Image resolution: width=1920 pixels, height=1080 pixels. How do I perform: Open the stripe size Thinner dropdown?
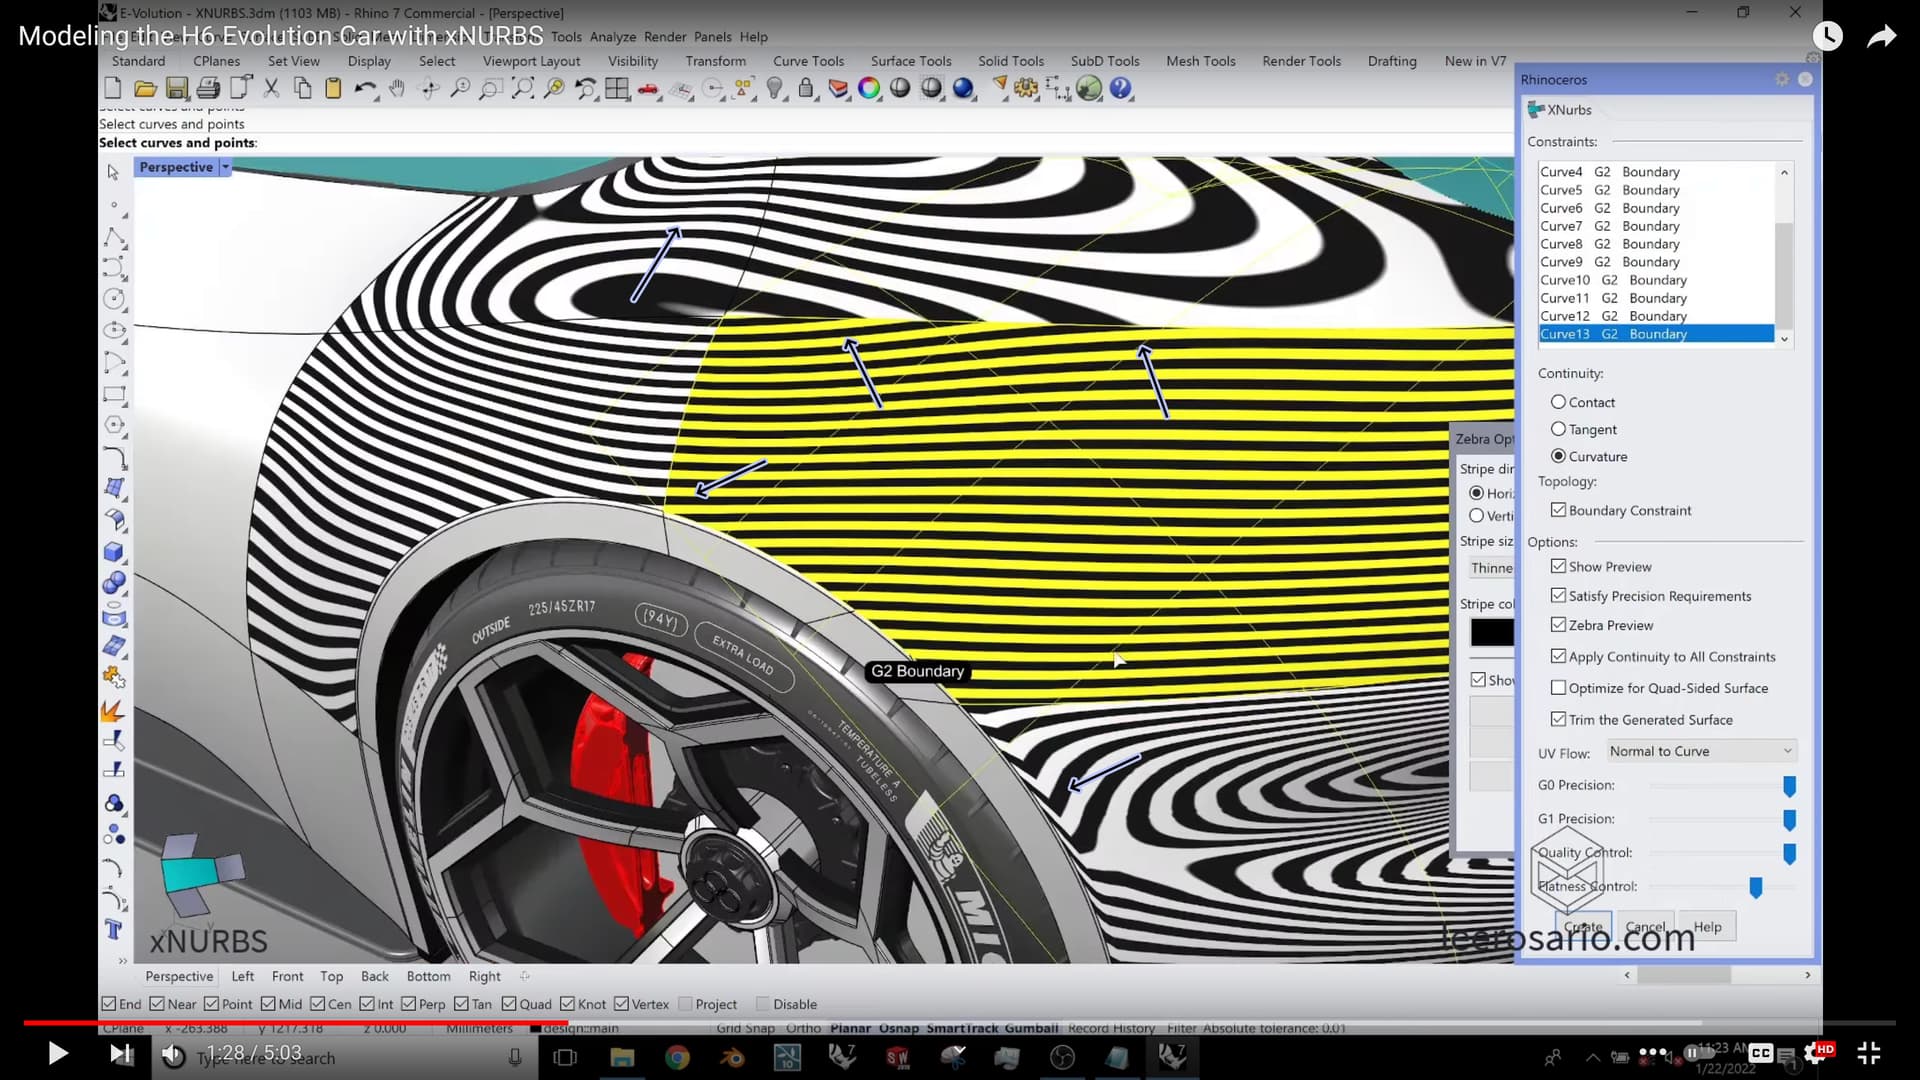pos(1491,568)
